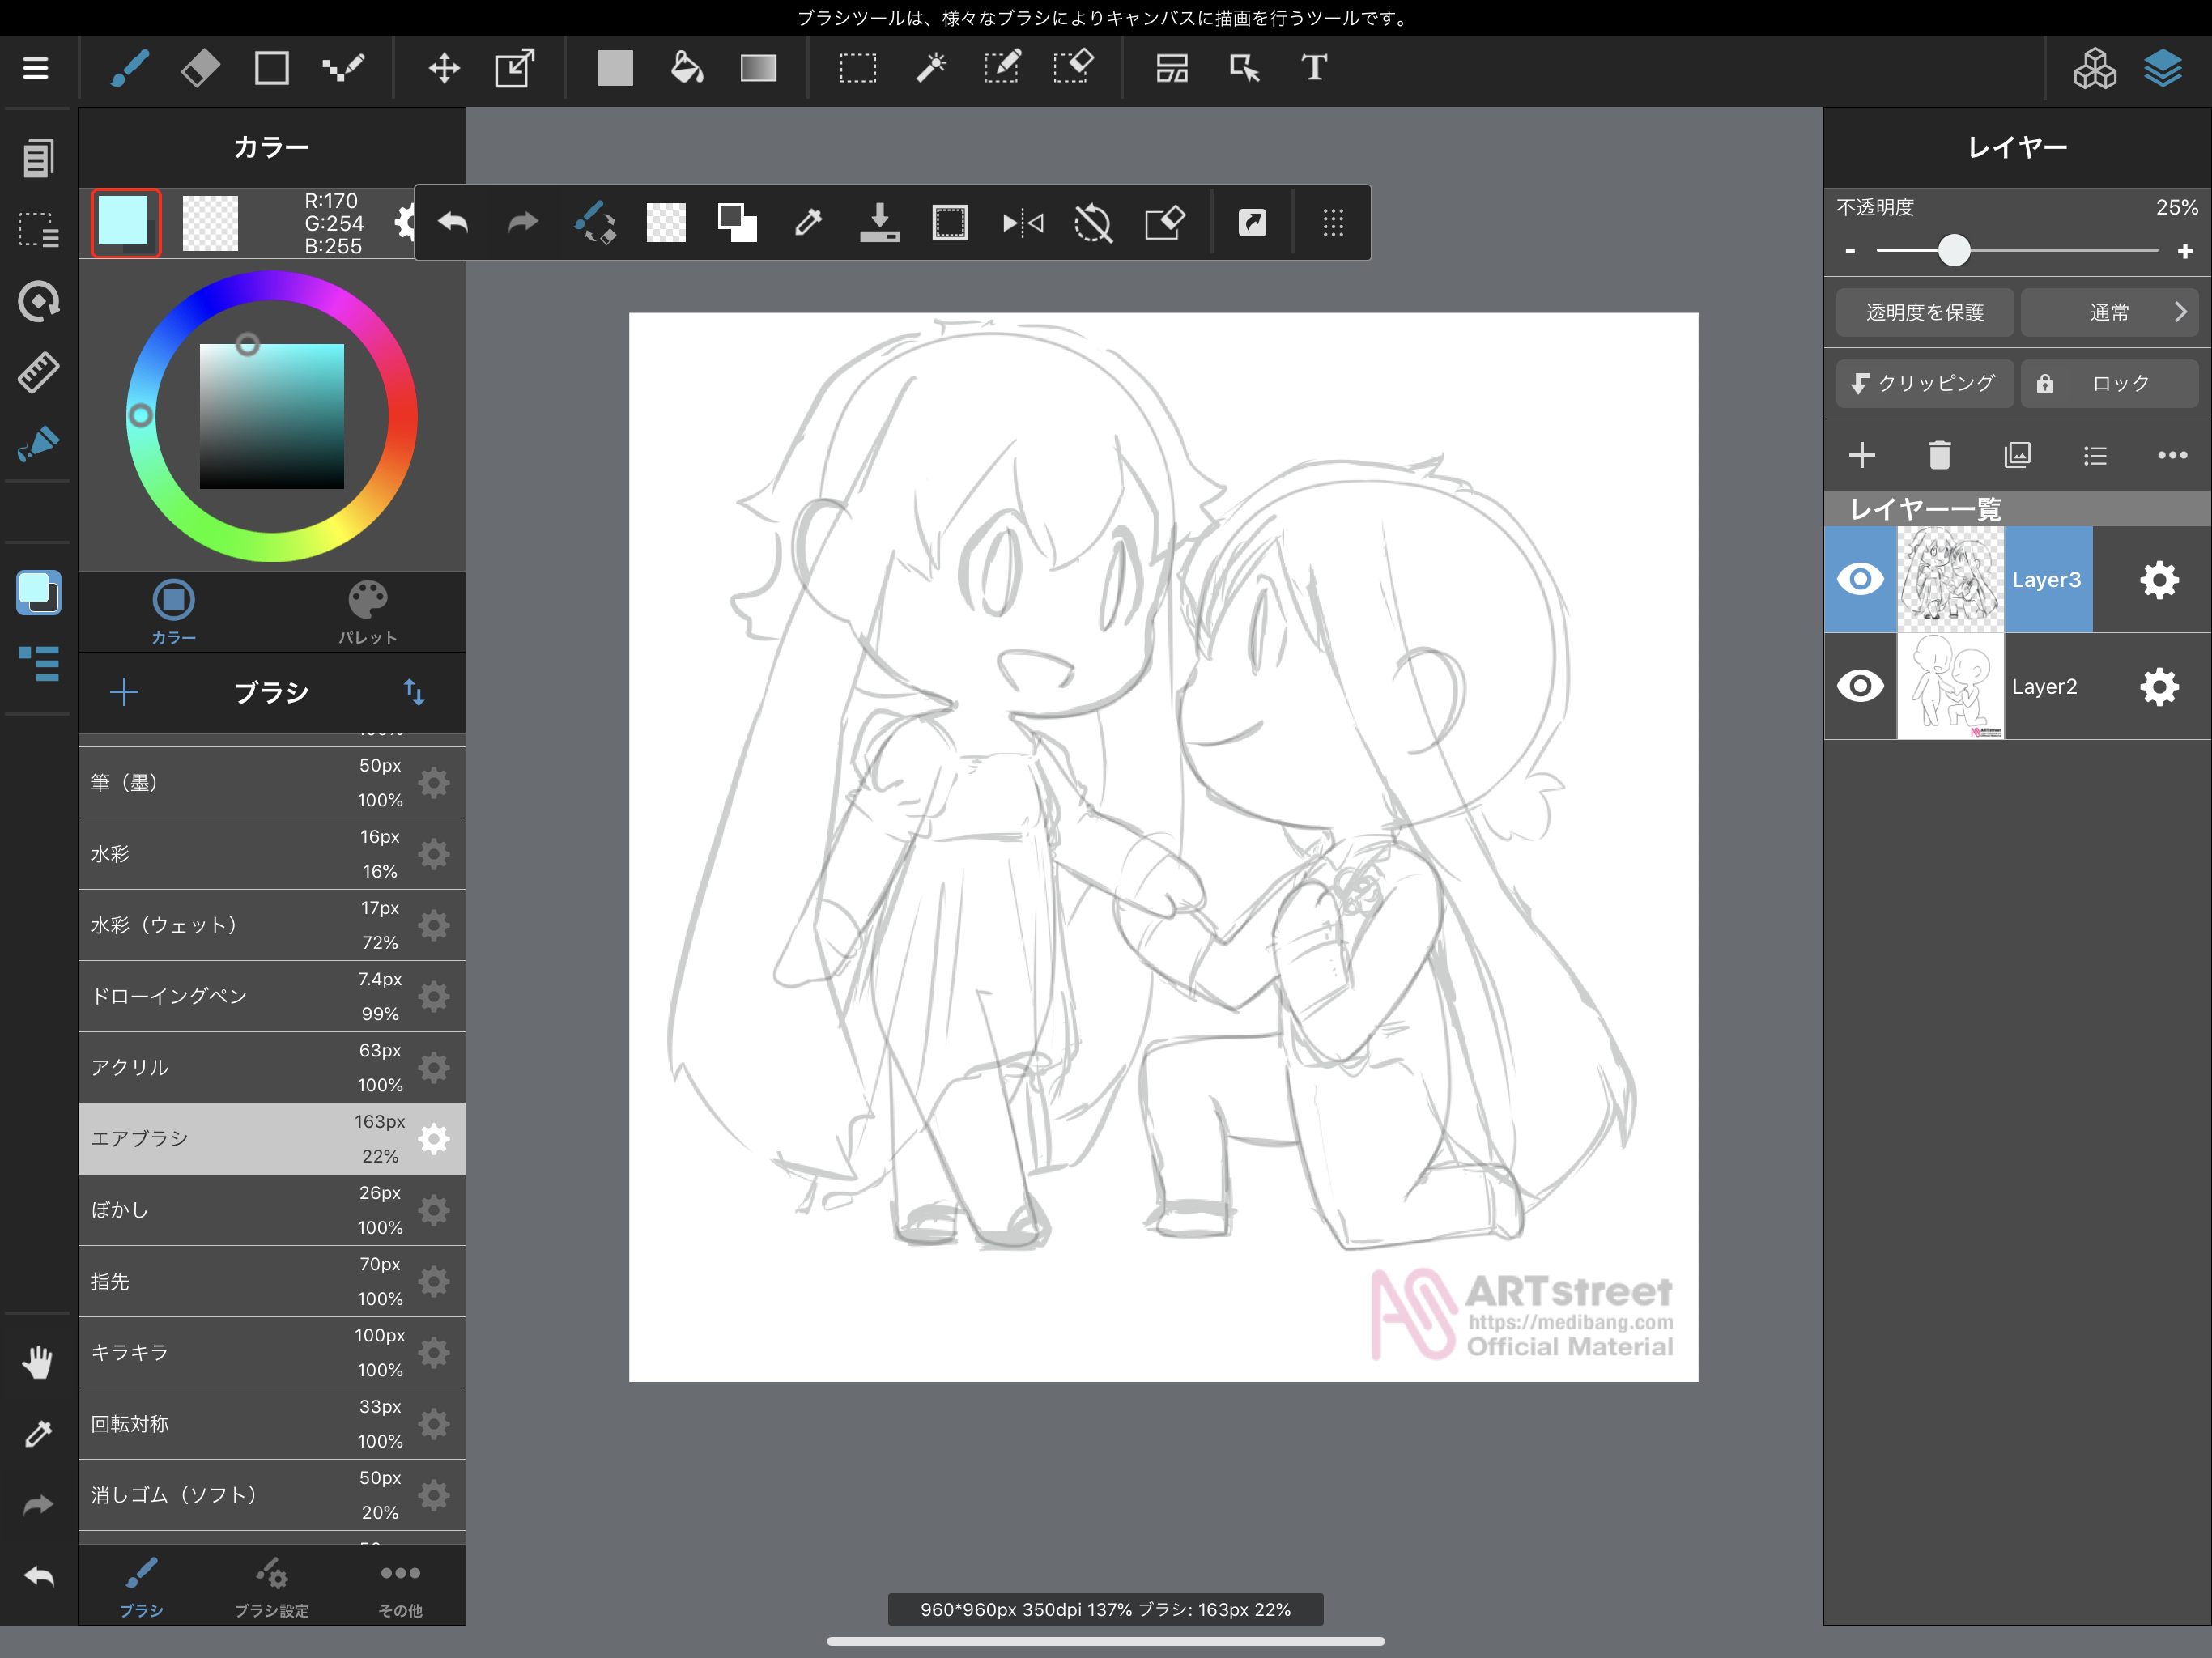Select transparent background color swatch

point(210,222)
